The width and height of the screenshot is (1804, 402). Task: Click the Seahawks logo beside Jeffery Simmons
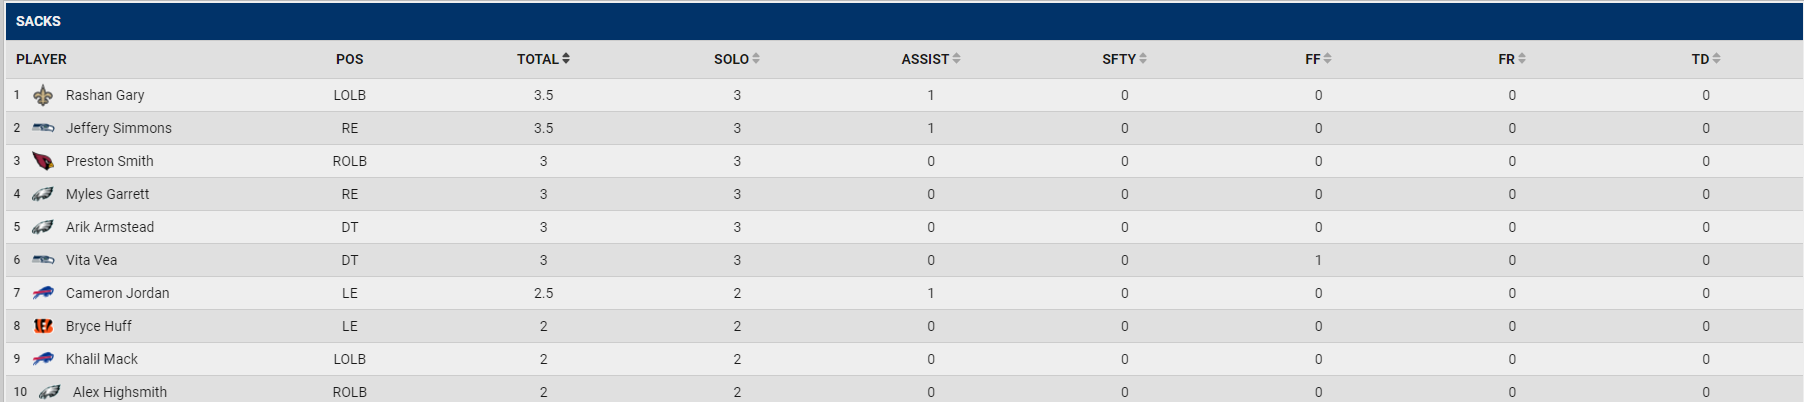[43, 128]
